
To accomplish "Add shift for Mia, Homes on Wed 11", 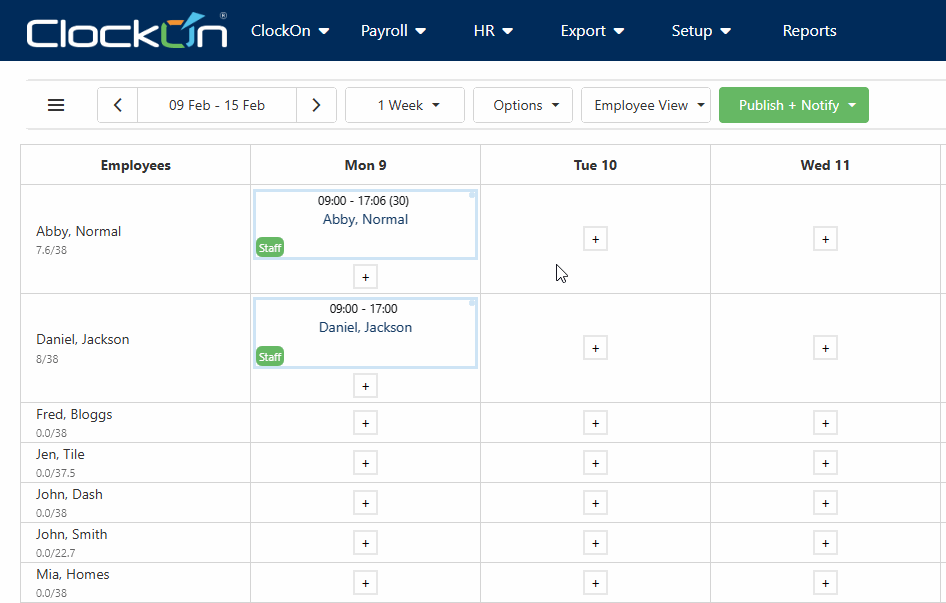I will [825, 583].
